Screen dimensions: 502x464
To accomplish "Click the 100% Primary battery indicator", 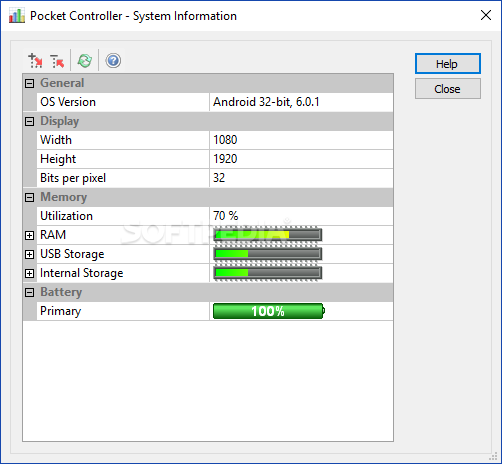I will 269,311.
